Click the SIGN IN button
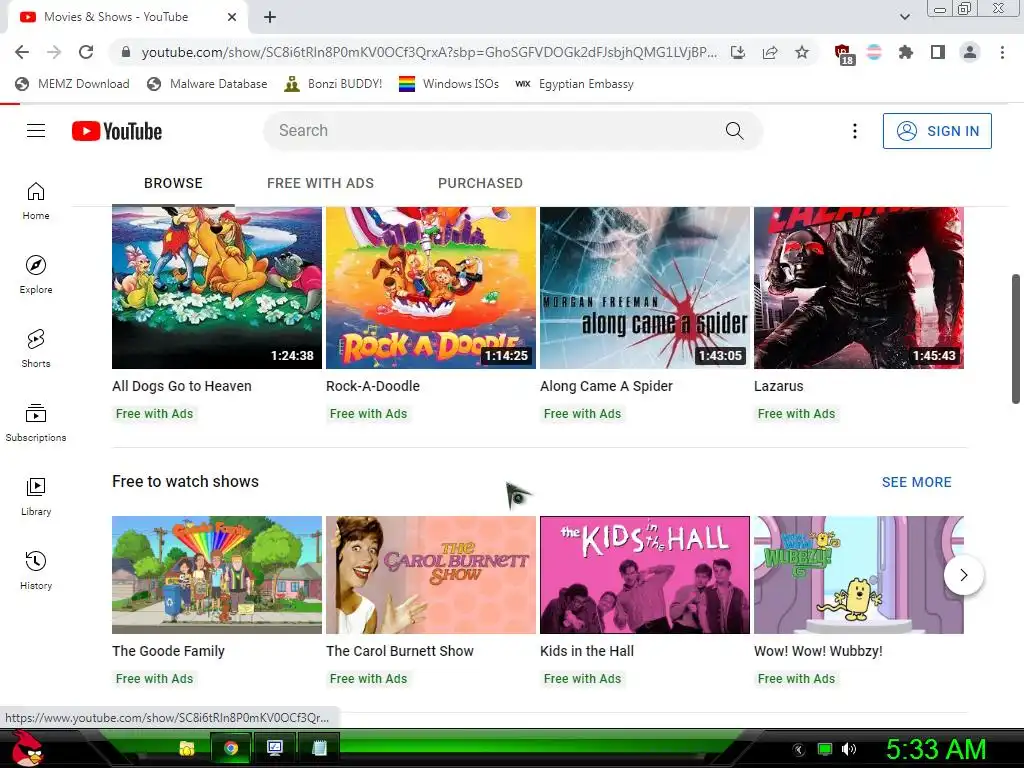This screenshot has height=768, width=1024. click(936, 131)
